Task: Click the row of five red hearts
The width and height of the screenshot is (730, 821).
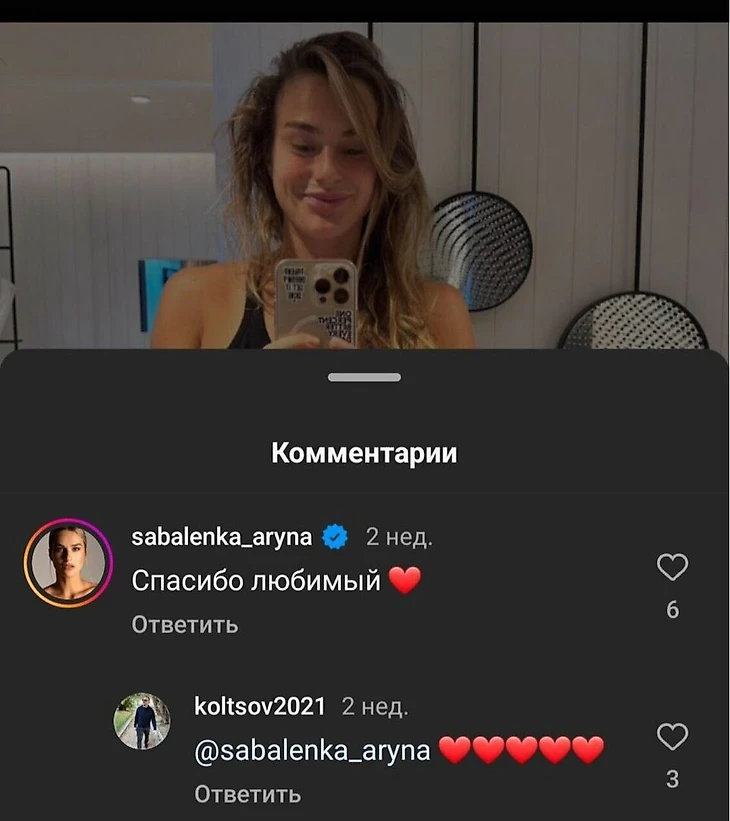Action: coord(521,750)
